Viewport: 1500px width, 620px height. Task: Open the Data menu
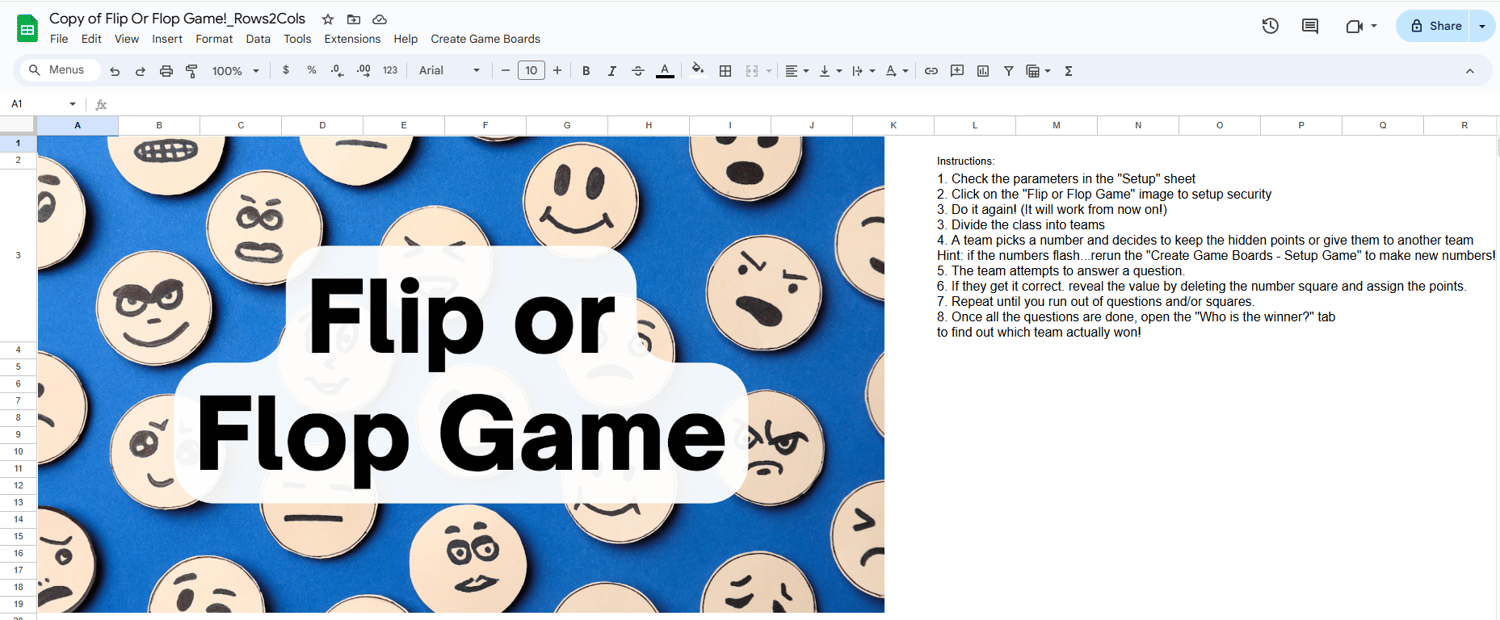click(258, 39)
